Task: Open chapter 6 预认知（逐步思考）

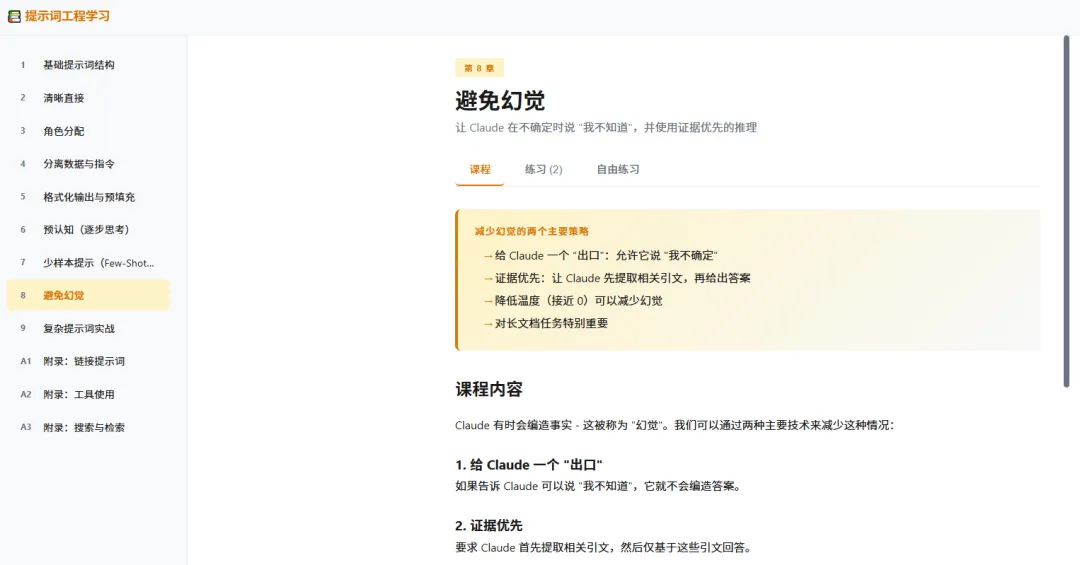Action: click(88, 229)
